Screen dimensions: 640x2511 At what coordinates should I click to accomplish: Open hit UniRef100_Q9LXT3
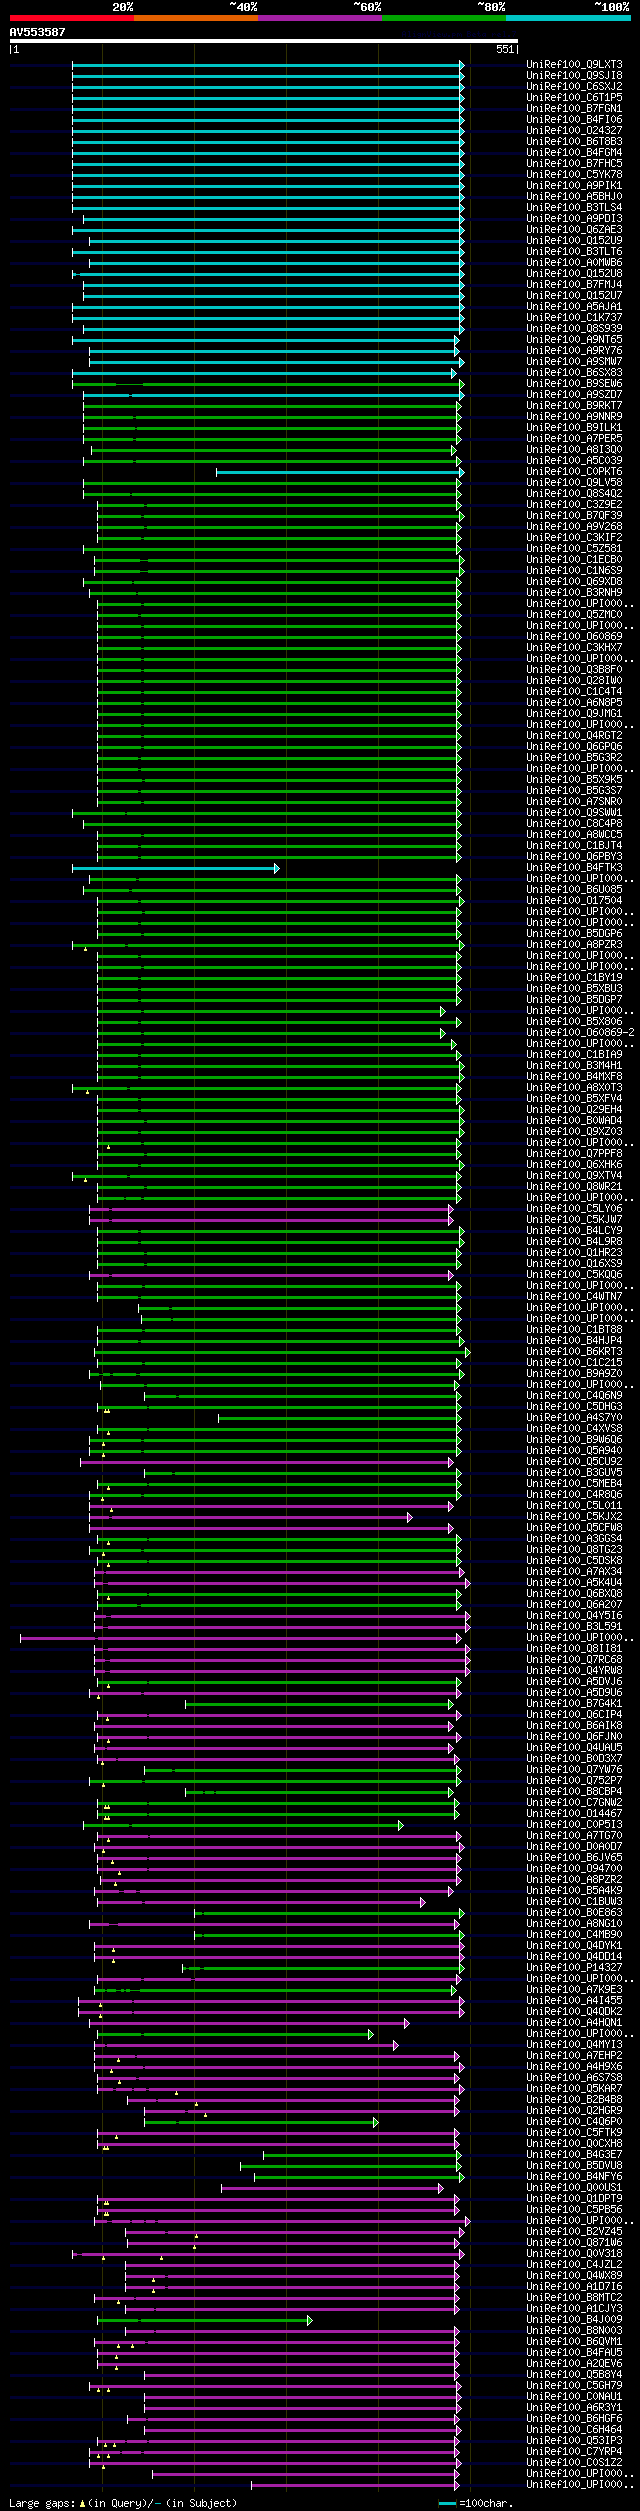574,65
